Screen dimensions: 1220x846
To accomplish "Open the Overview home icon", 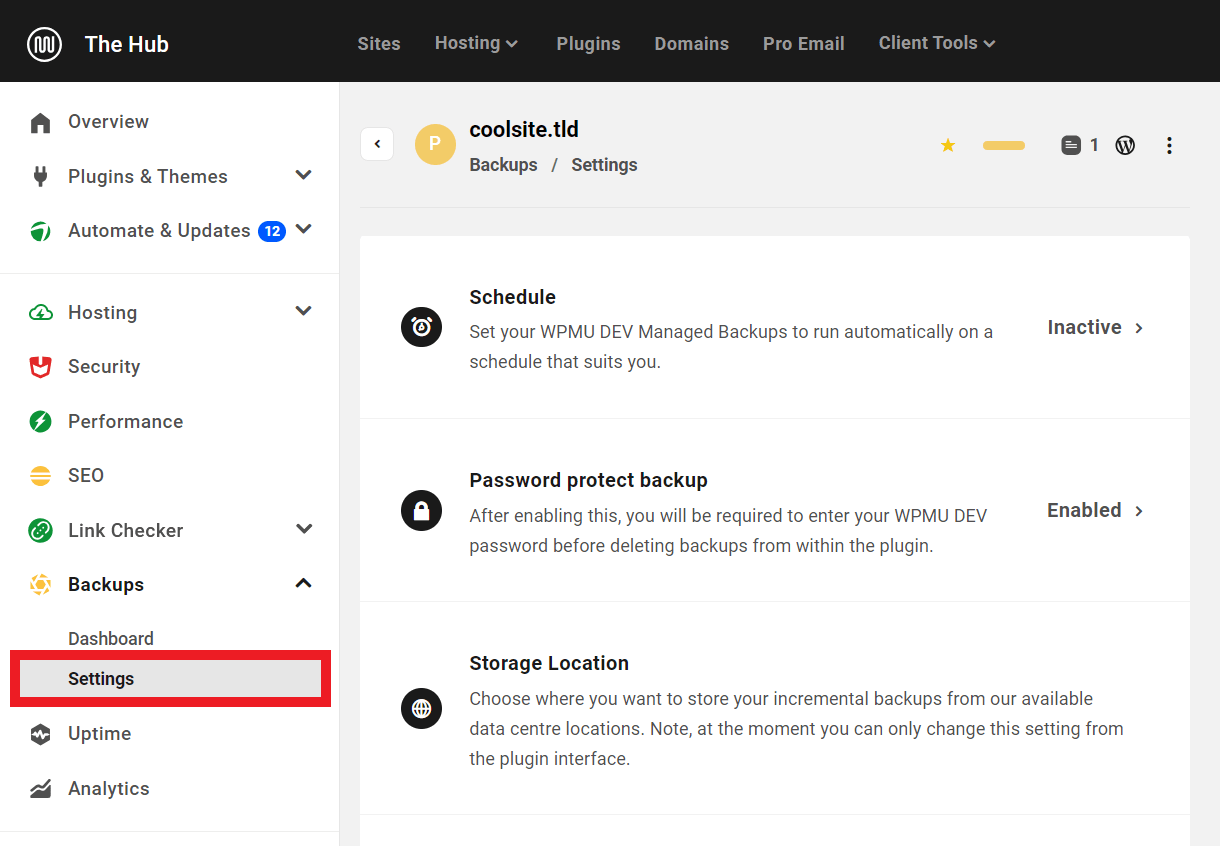I will pyautogui.click(x=40, y=123).
